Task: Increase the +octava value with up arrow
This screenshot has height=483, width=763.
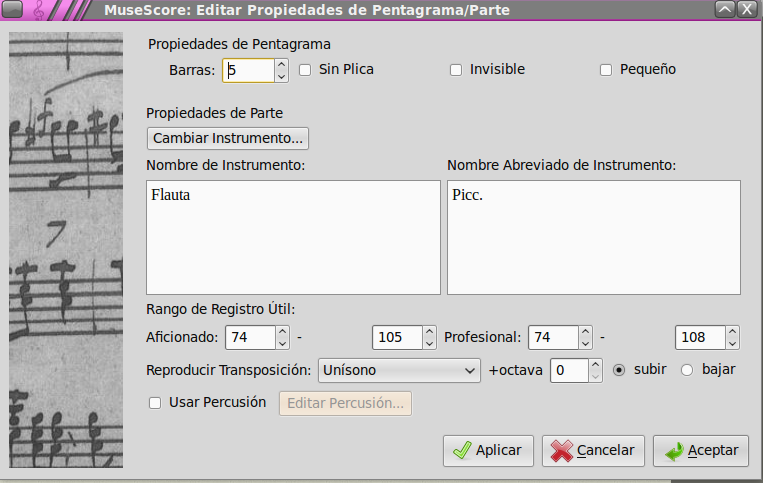Action: 595,365
